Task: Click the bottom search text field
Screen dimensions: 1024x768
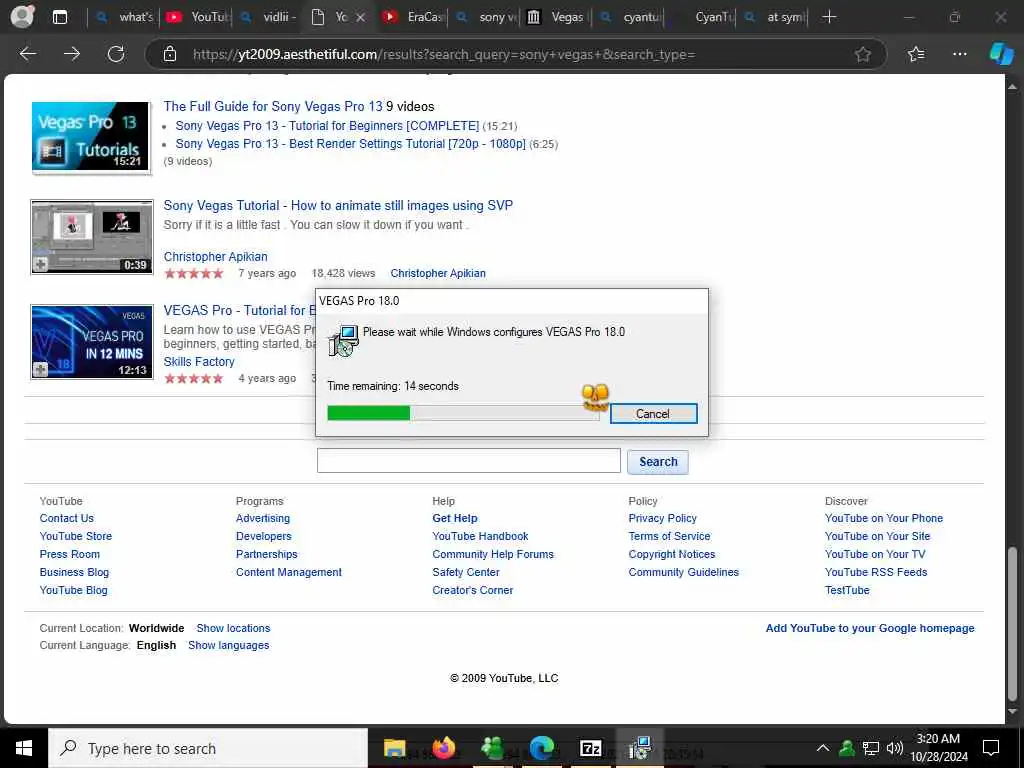Action: point(468,460)
